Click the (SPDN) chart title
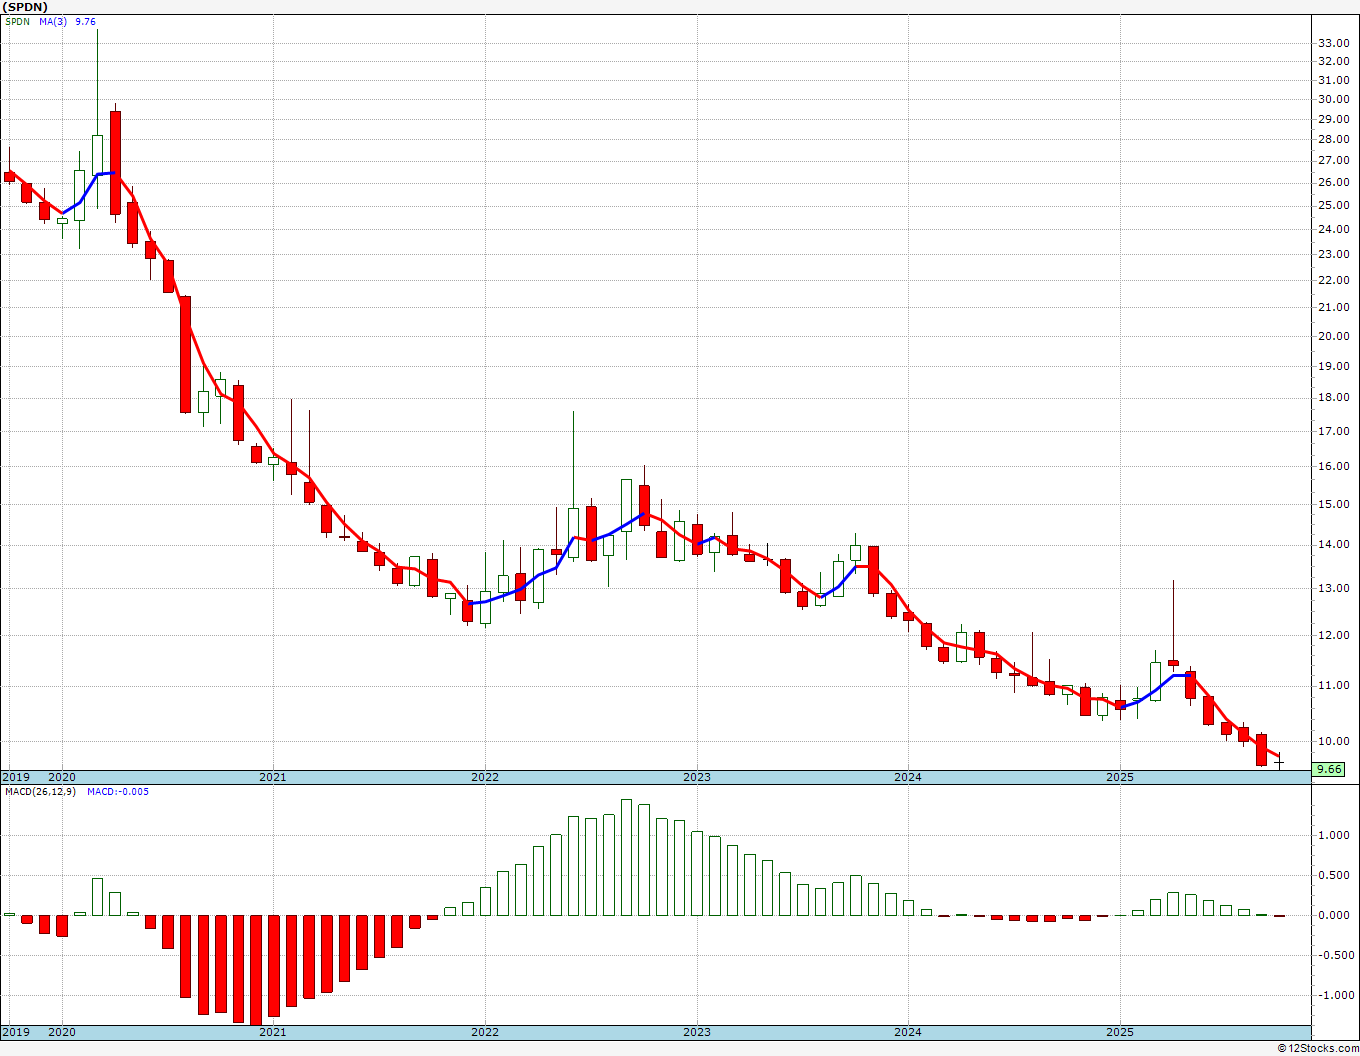 coord(25,7)
